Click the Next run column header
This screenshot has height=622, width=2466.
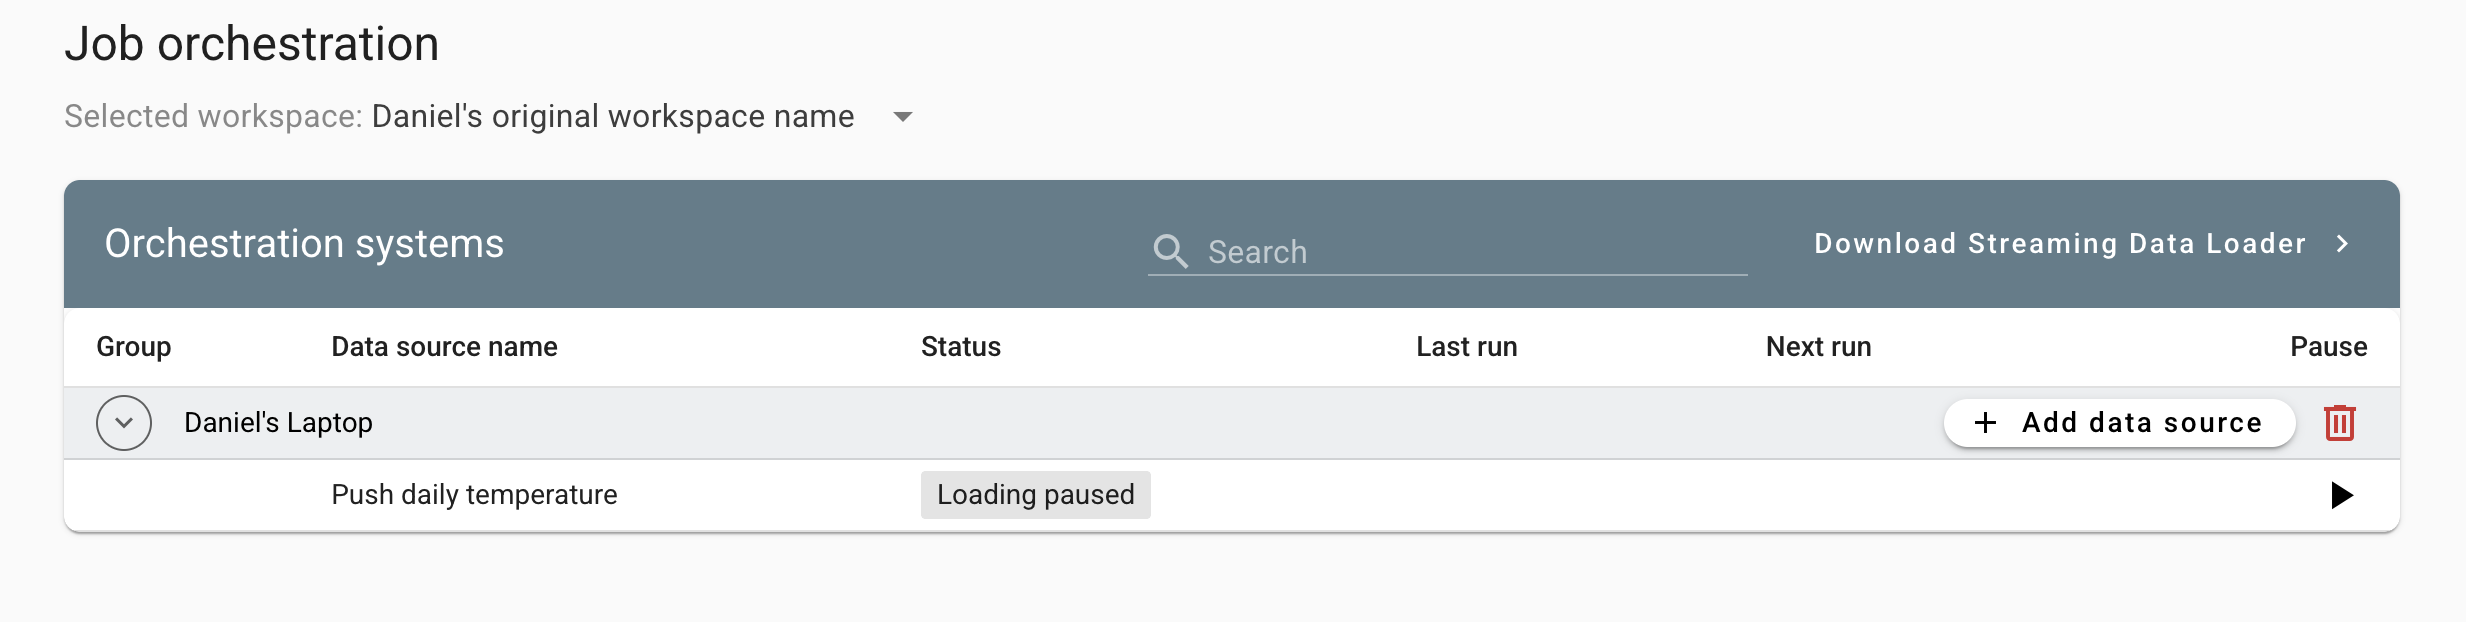(x=1818, y=347)
